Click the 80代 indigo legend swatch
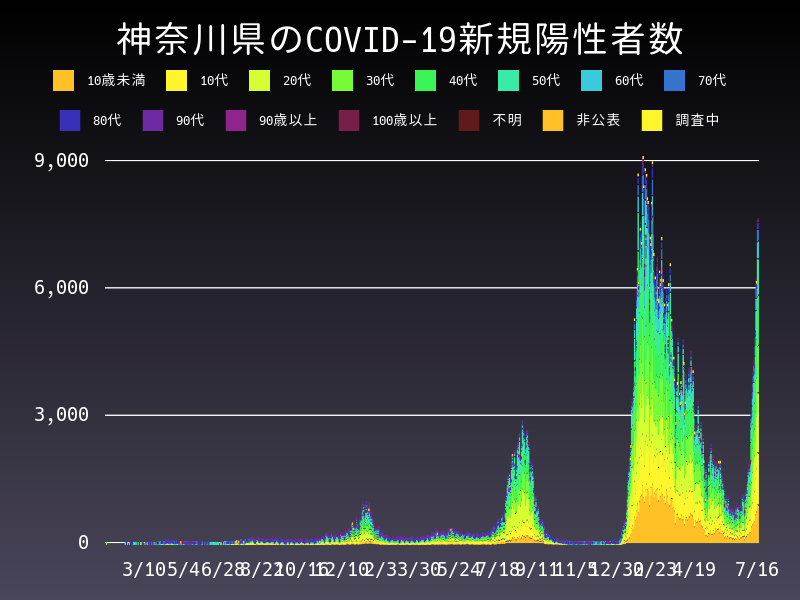Image resolution: width=800 pixels, height=600 pixels. (x=70, y=120)
